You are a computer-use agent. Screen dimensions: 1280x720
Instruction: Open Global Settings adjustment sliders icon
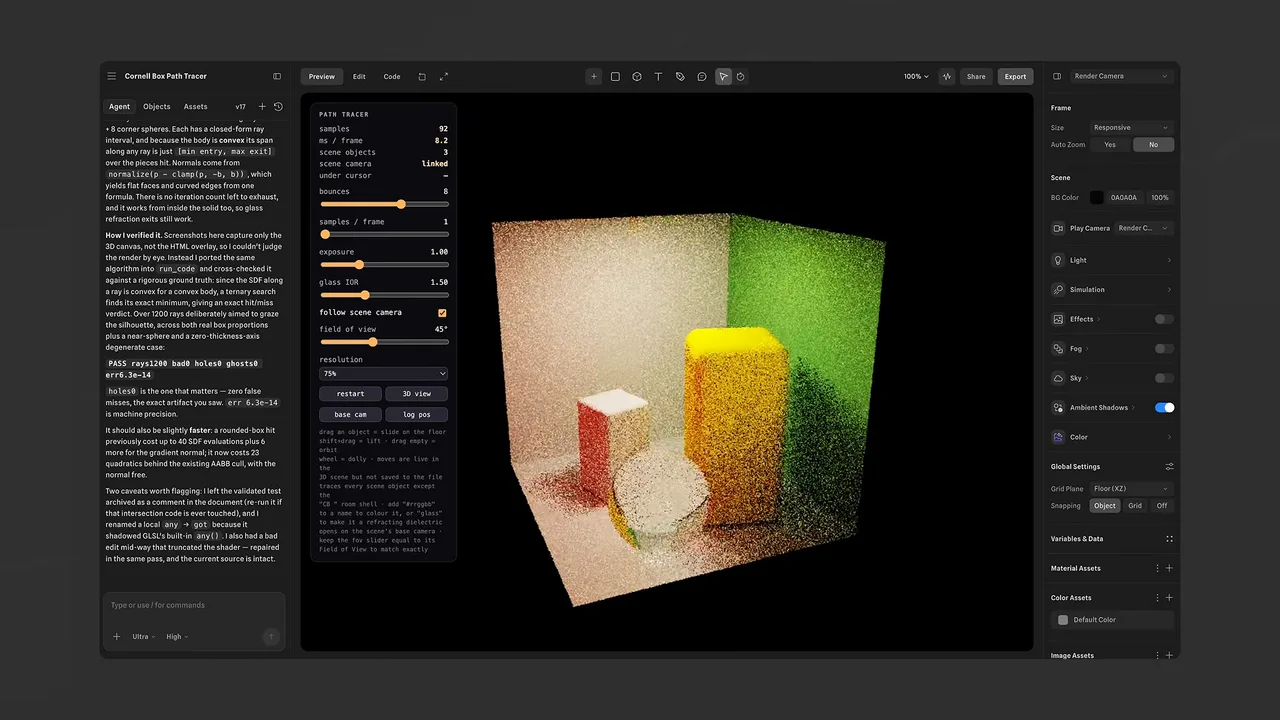(x=1169, y=467)
